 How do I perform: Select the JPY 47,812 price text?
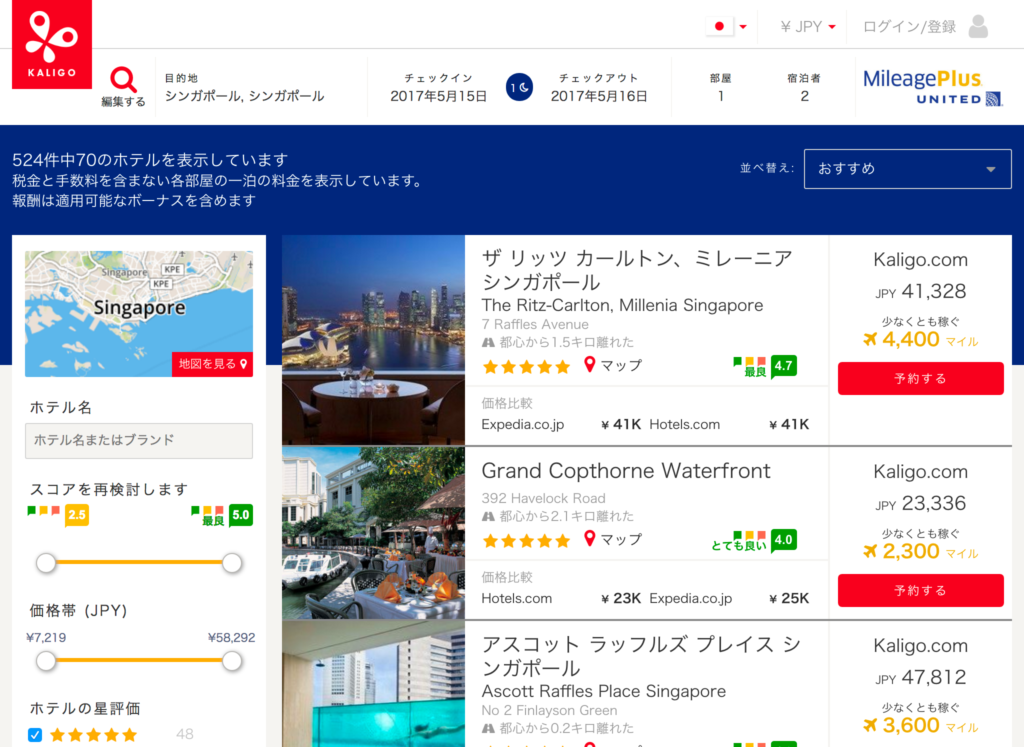coord(920,677)
